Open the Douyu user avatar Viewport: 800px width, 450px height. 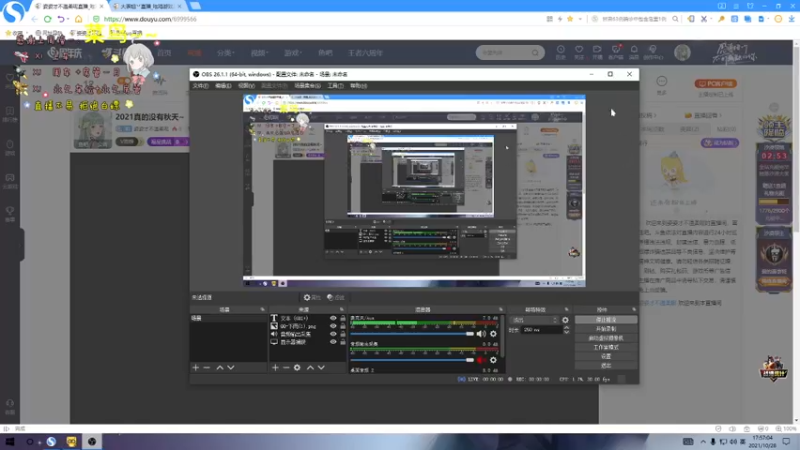click(682, 53)
